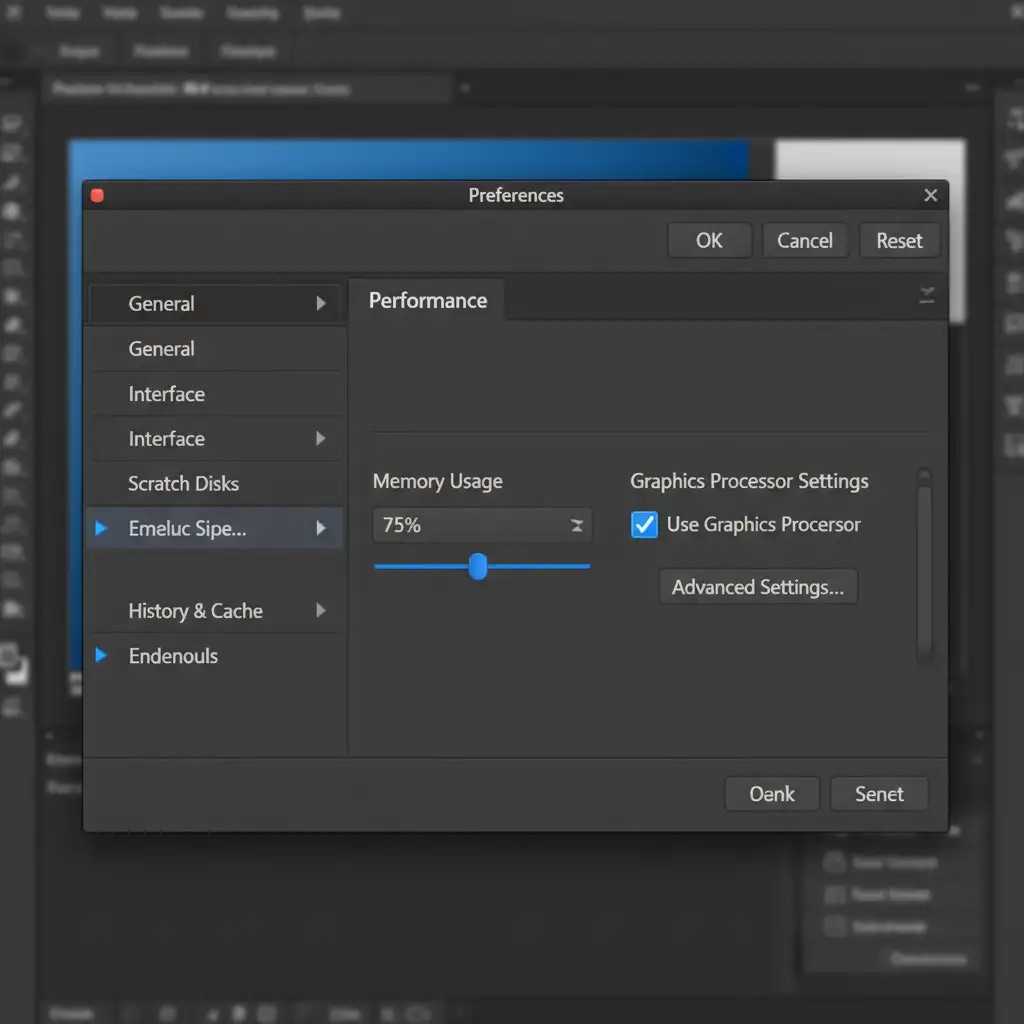This screenshot has height=1024, width=1024.
Task: Click the foreground/background color swatch in the toolbar
Action: pos(14,664)
